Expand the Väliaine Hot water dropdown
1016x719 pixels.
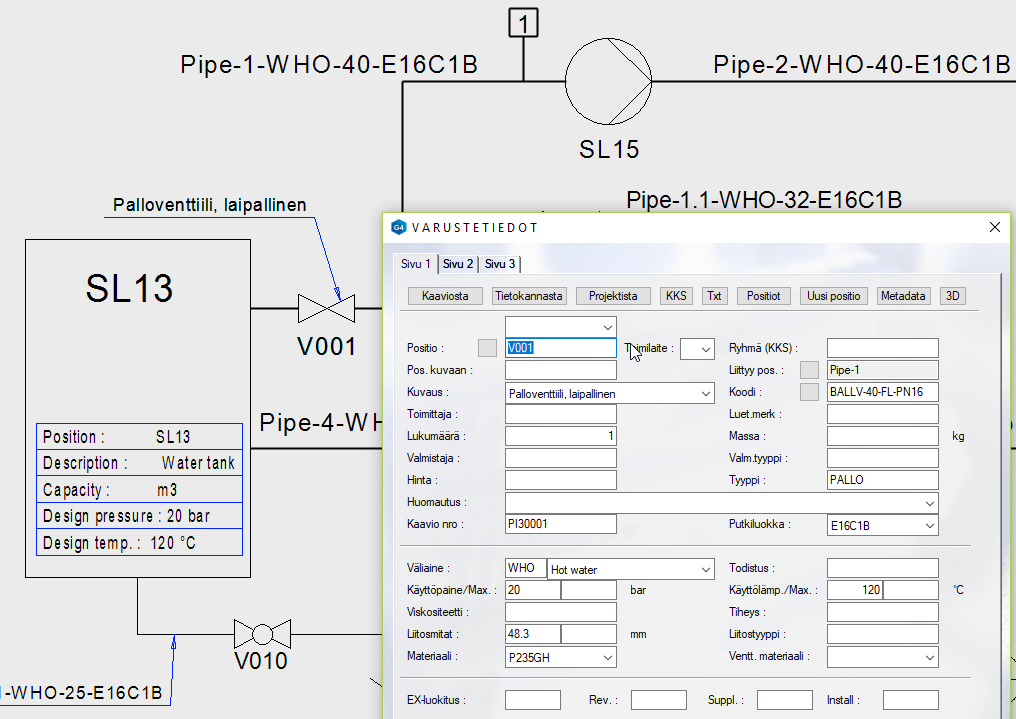click(x=705, y=570)
